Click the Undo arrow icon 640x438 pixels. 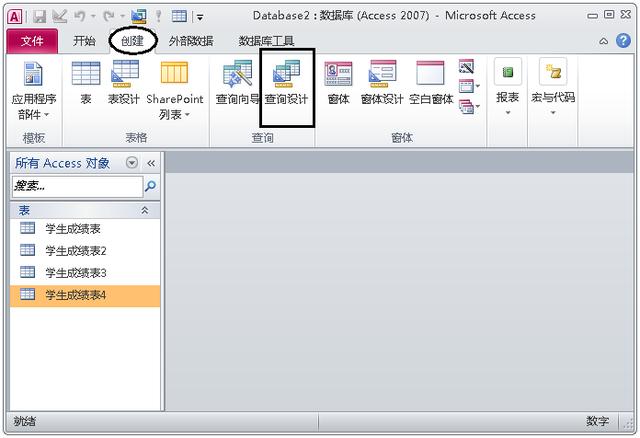pos(80,17)
